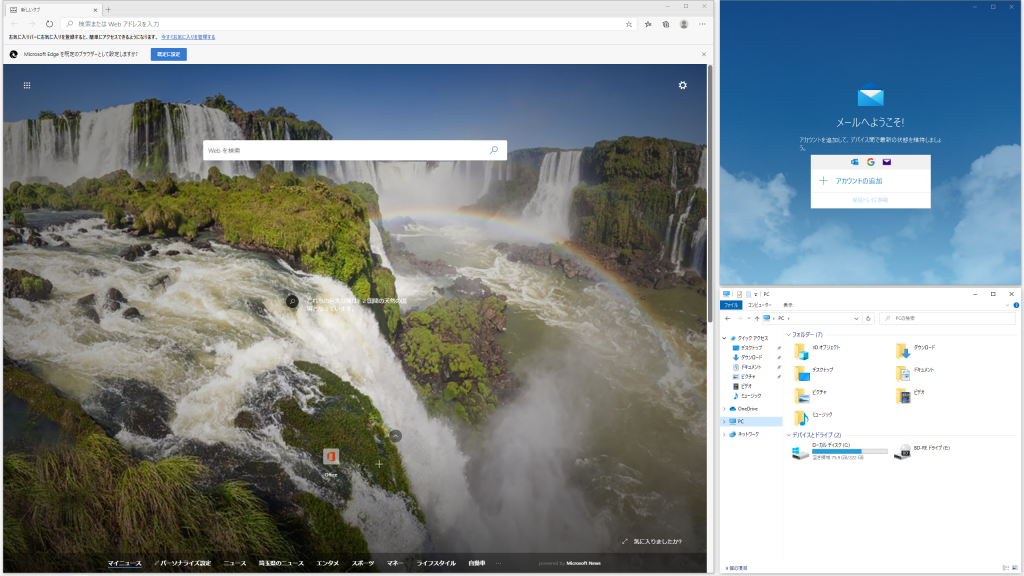Collapse the Quick Access tree node
The image size is (1024, 576).
click(x=724, y=338)
